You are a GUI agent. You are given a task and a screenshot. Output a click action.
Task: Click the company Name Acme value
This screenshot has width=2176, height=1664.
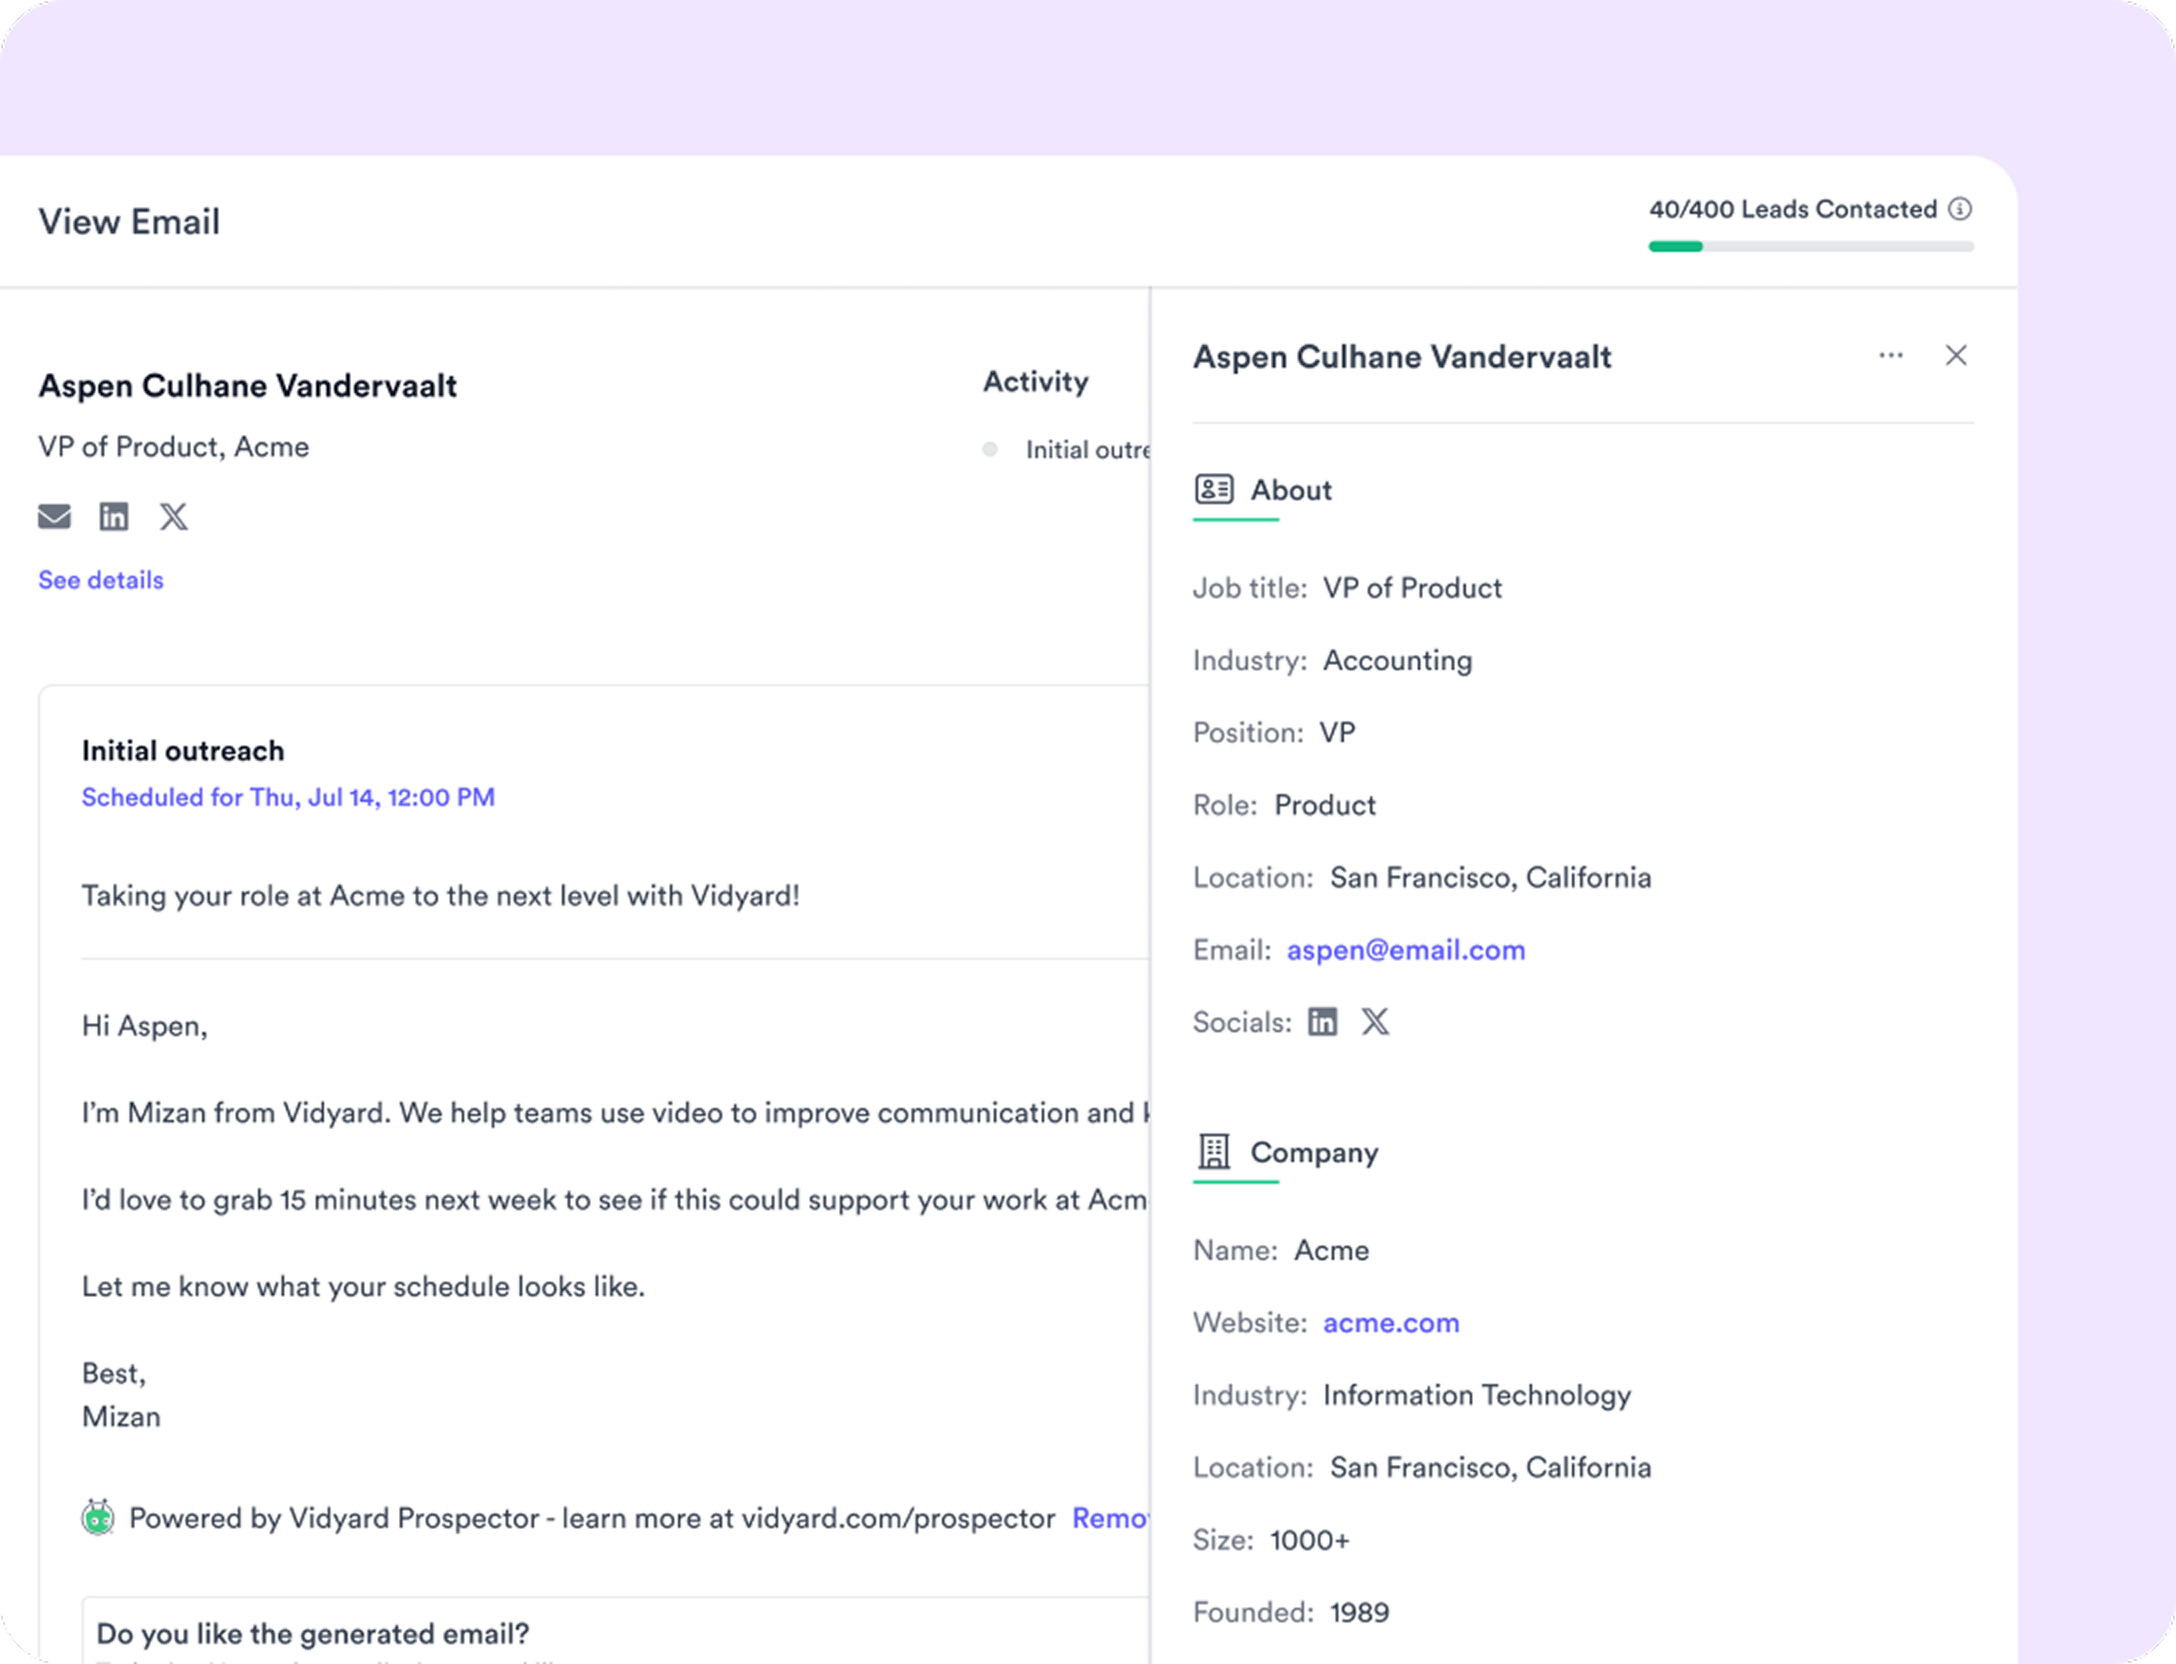pos(1331,1250)
